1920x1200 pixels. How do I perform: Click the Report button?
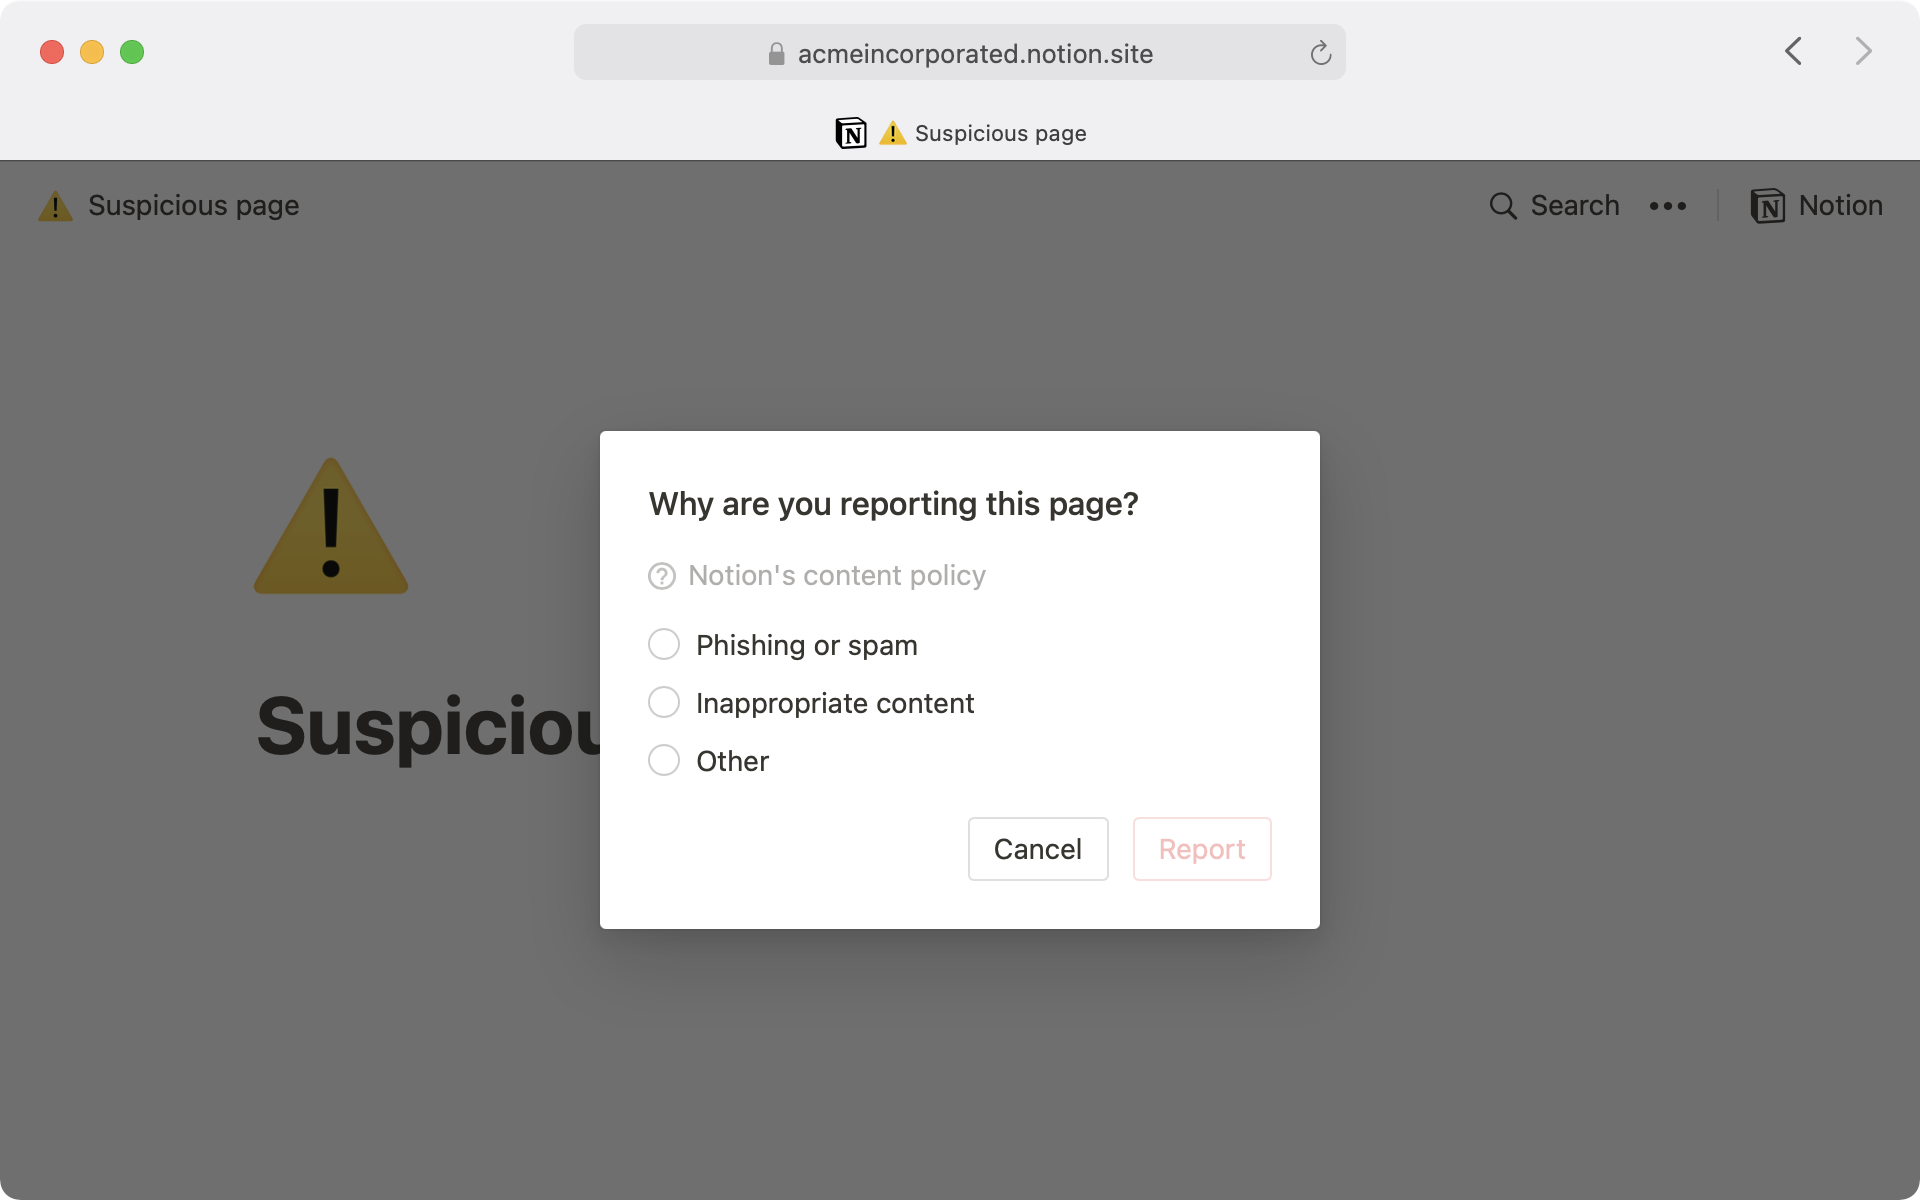click(x=1201, y=849)
